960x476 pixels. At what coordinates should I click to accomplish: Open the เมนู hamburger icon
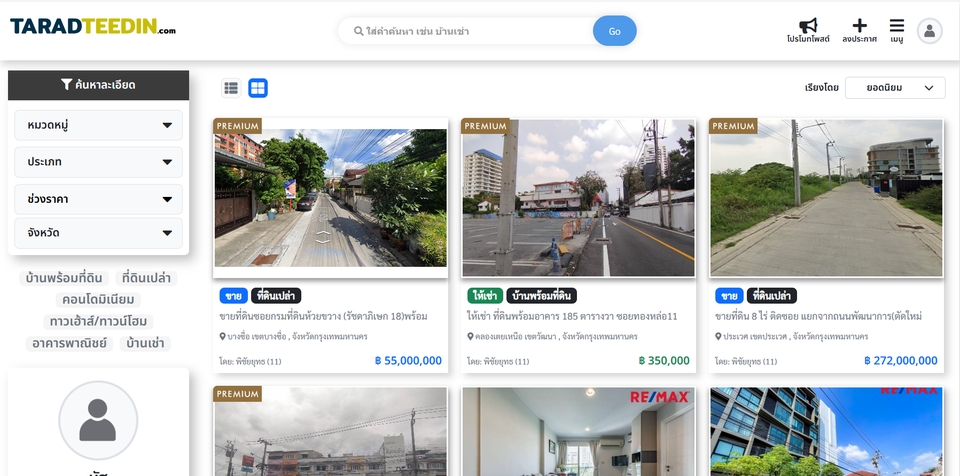click(897, 25)
